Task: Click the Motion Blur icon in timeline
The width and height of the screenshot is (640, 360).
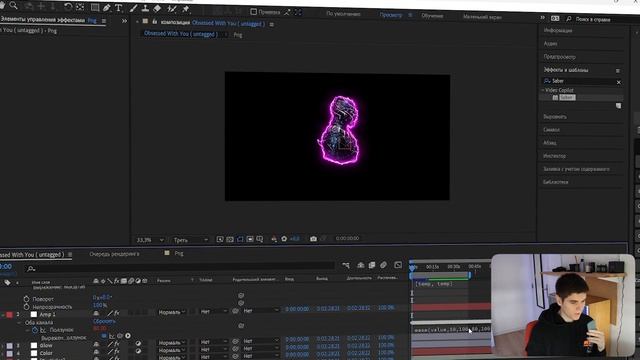Action: [x=383, y=265]
